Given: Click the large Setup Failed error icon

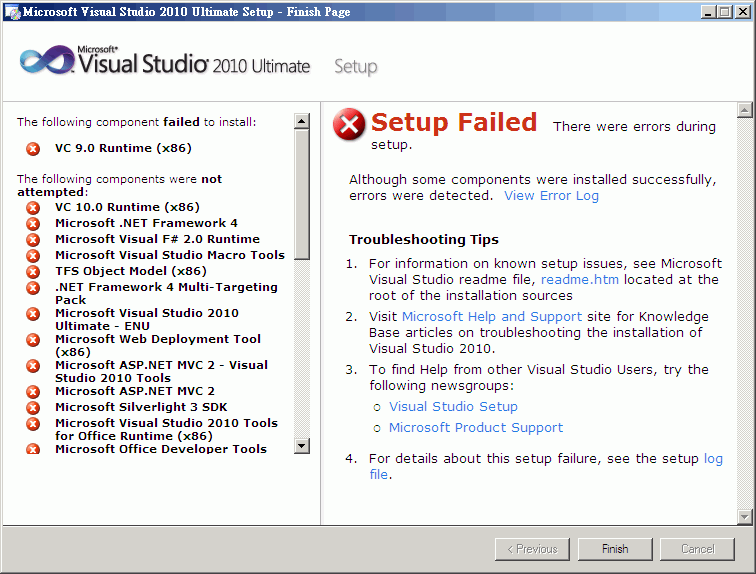Looking at the screenshot, I should point(349,124).
